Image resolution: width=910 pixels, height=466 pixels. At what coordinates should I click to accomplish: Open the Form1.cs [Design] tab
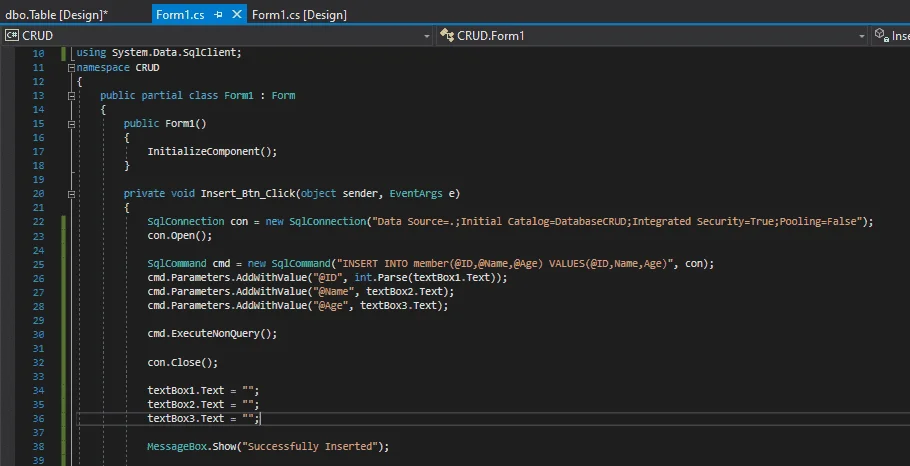[299, 15]
